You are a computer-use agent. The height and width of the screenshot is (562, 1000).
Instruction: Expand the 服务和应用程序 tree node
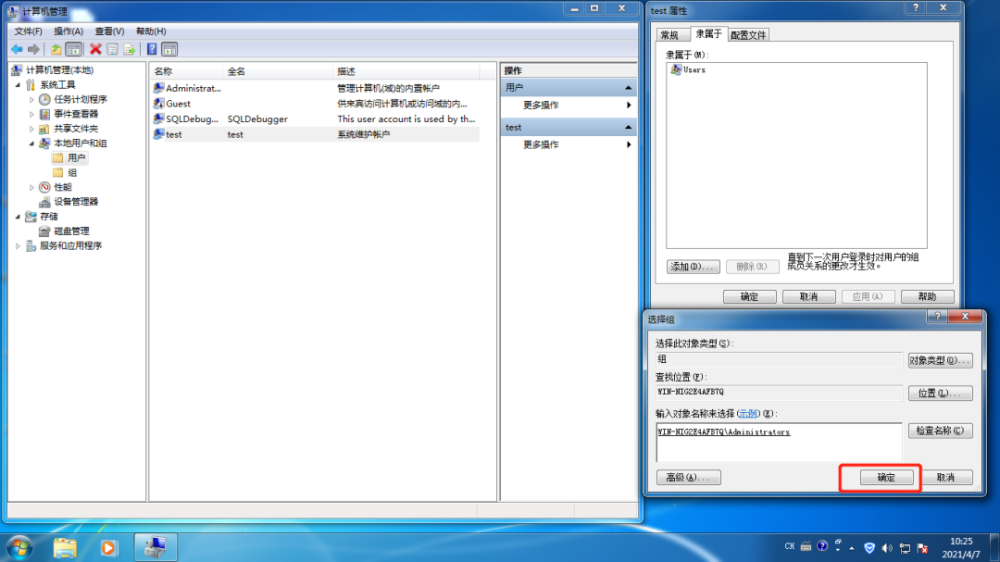click(x=18, y=246)
